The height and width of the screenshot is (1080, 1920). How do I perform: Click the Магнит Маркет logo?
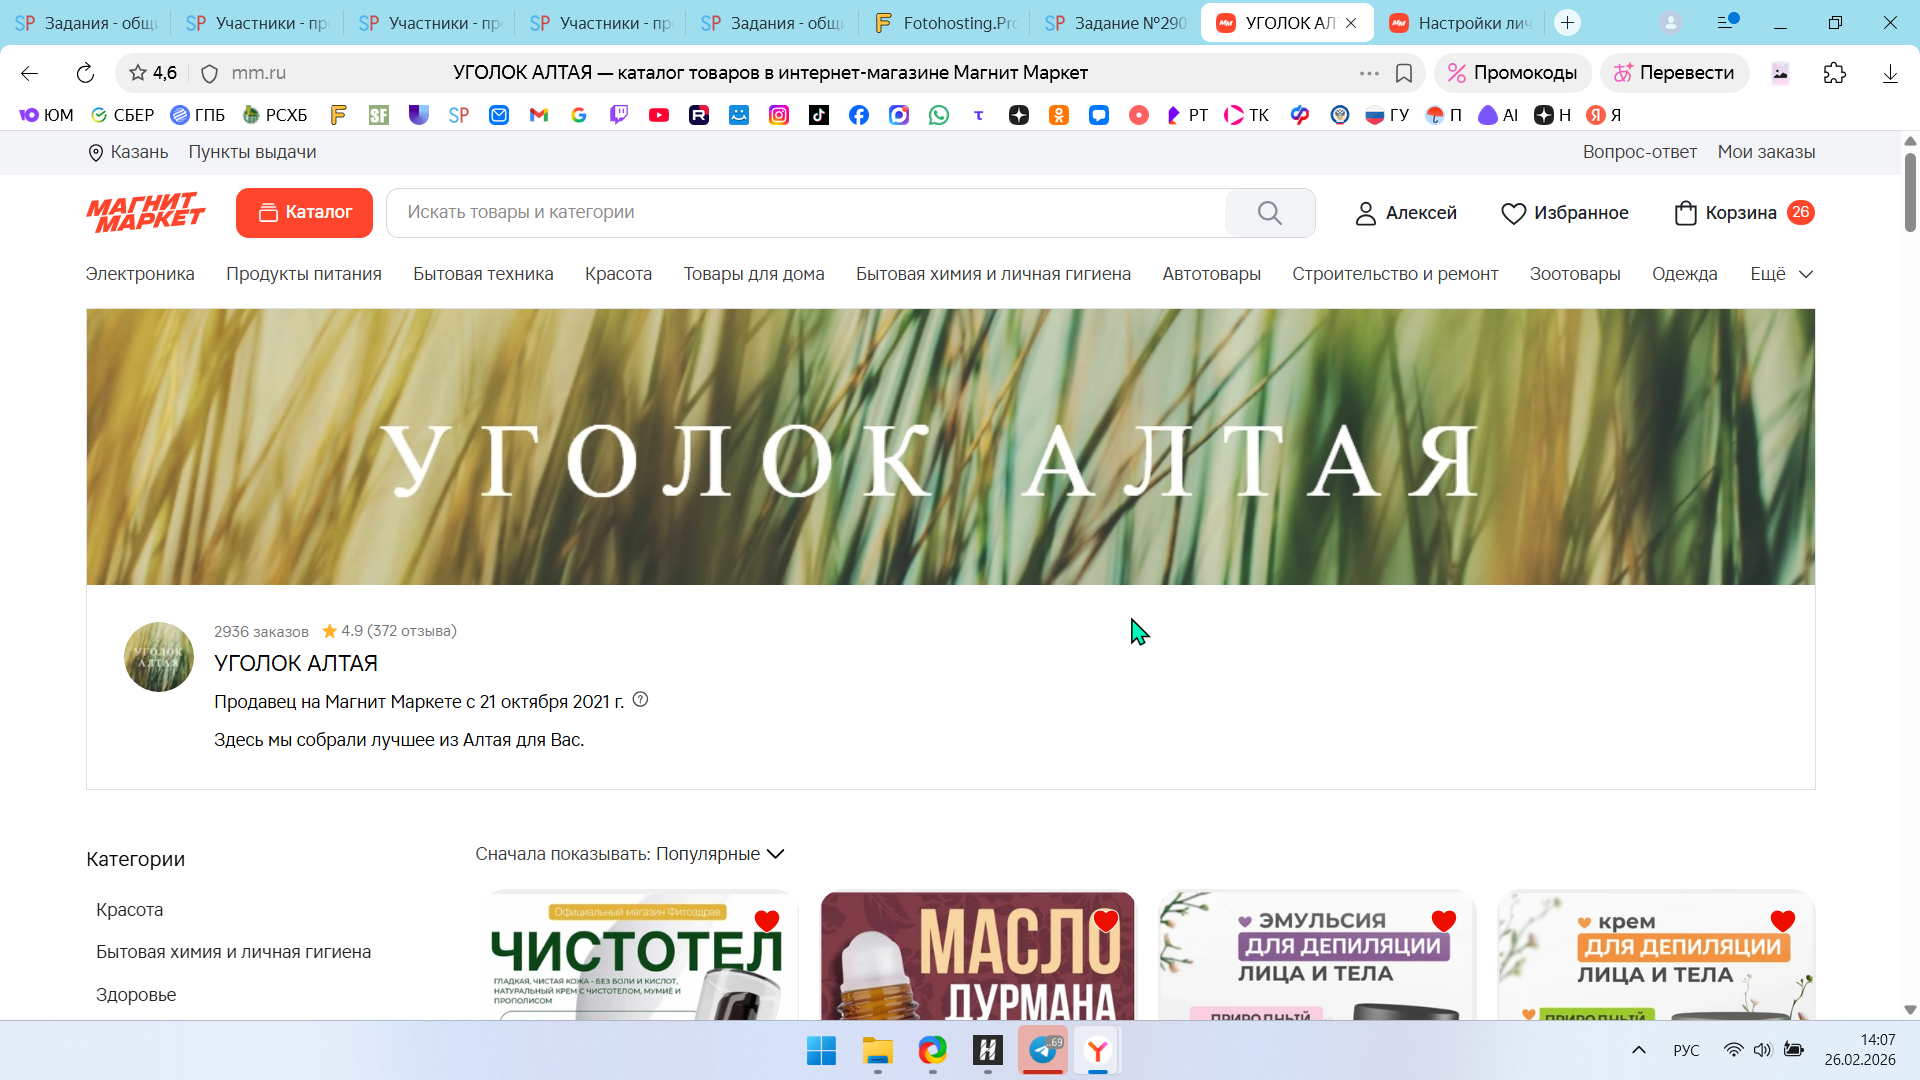(x=146, y=212)
